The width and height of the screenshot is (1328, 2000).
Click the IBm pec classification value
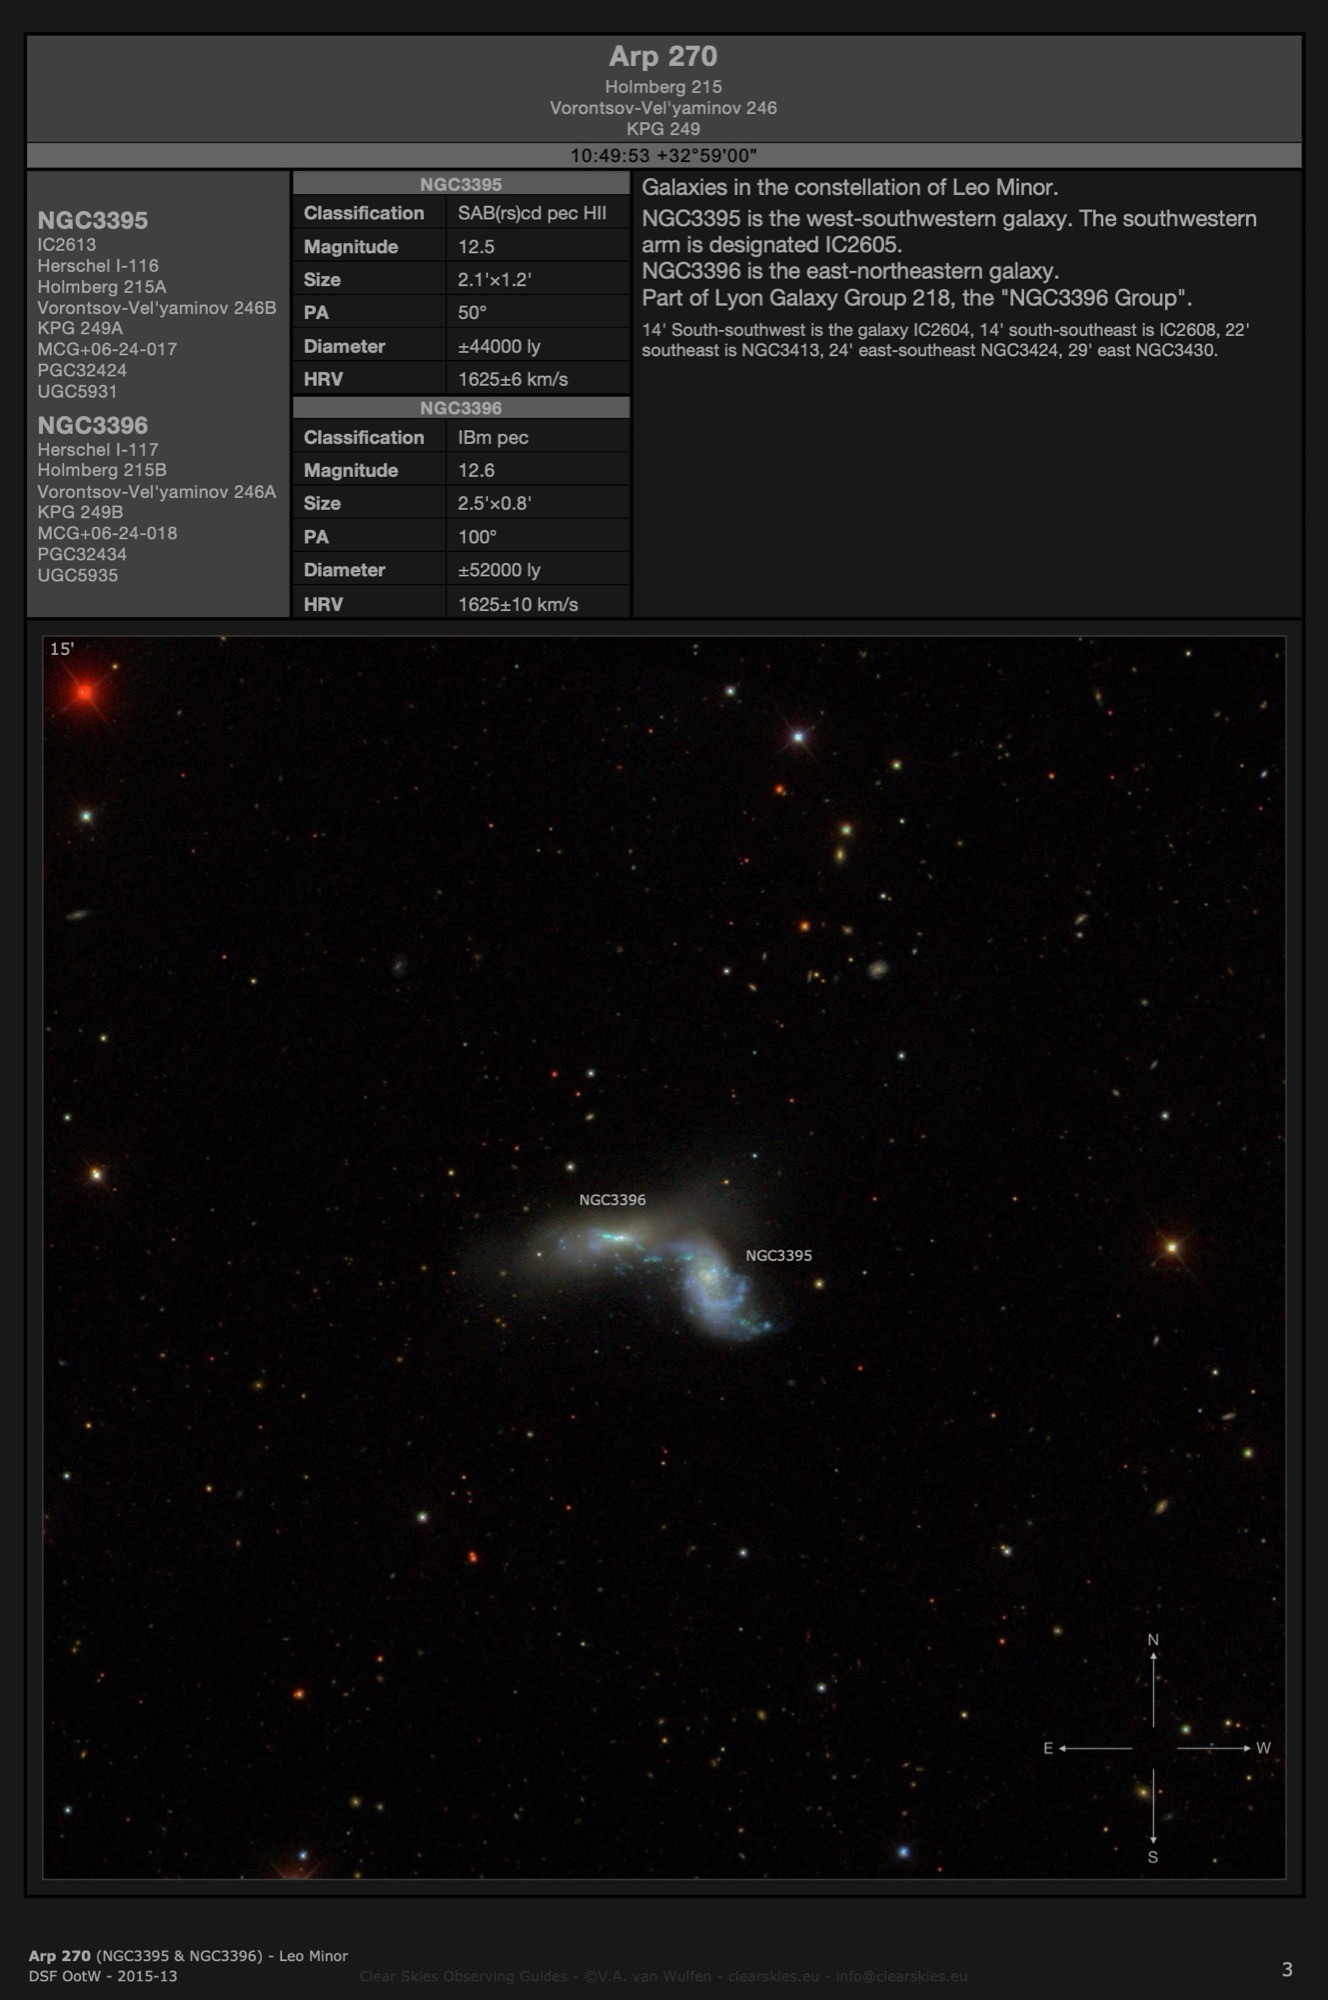[493, 437]
